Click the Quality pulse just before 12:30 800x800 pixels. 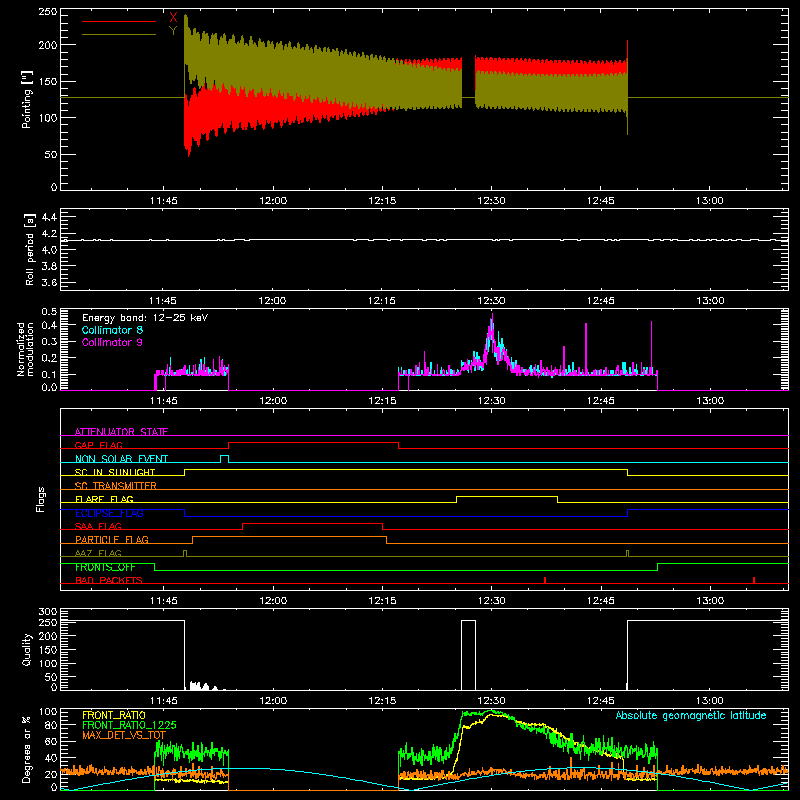pos(468,655)
